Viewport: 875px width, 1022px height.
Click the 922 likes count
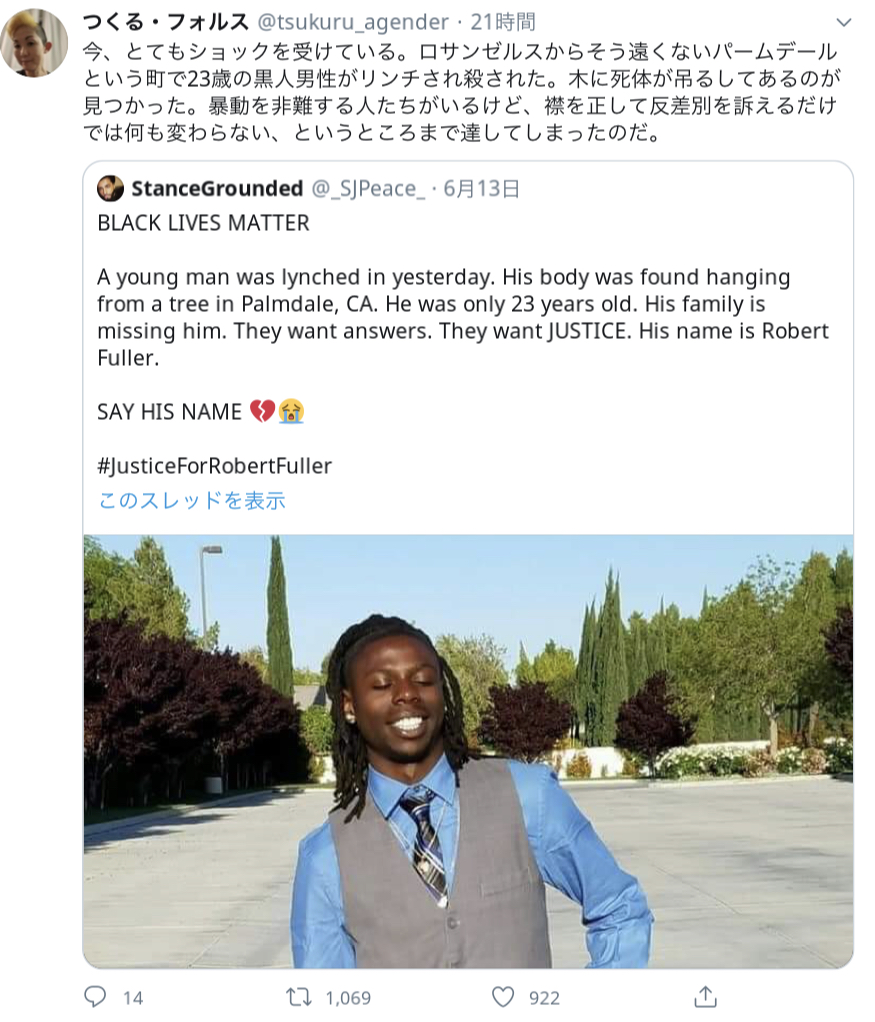(x=544, y=998)
